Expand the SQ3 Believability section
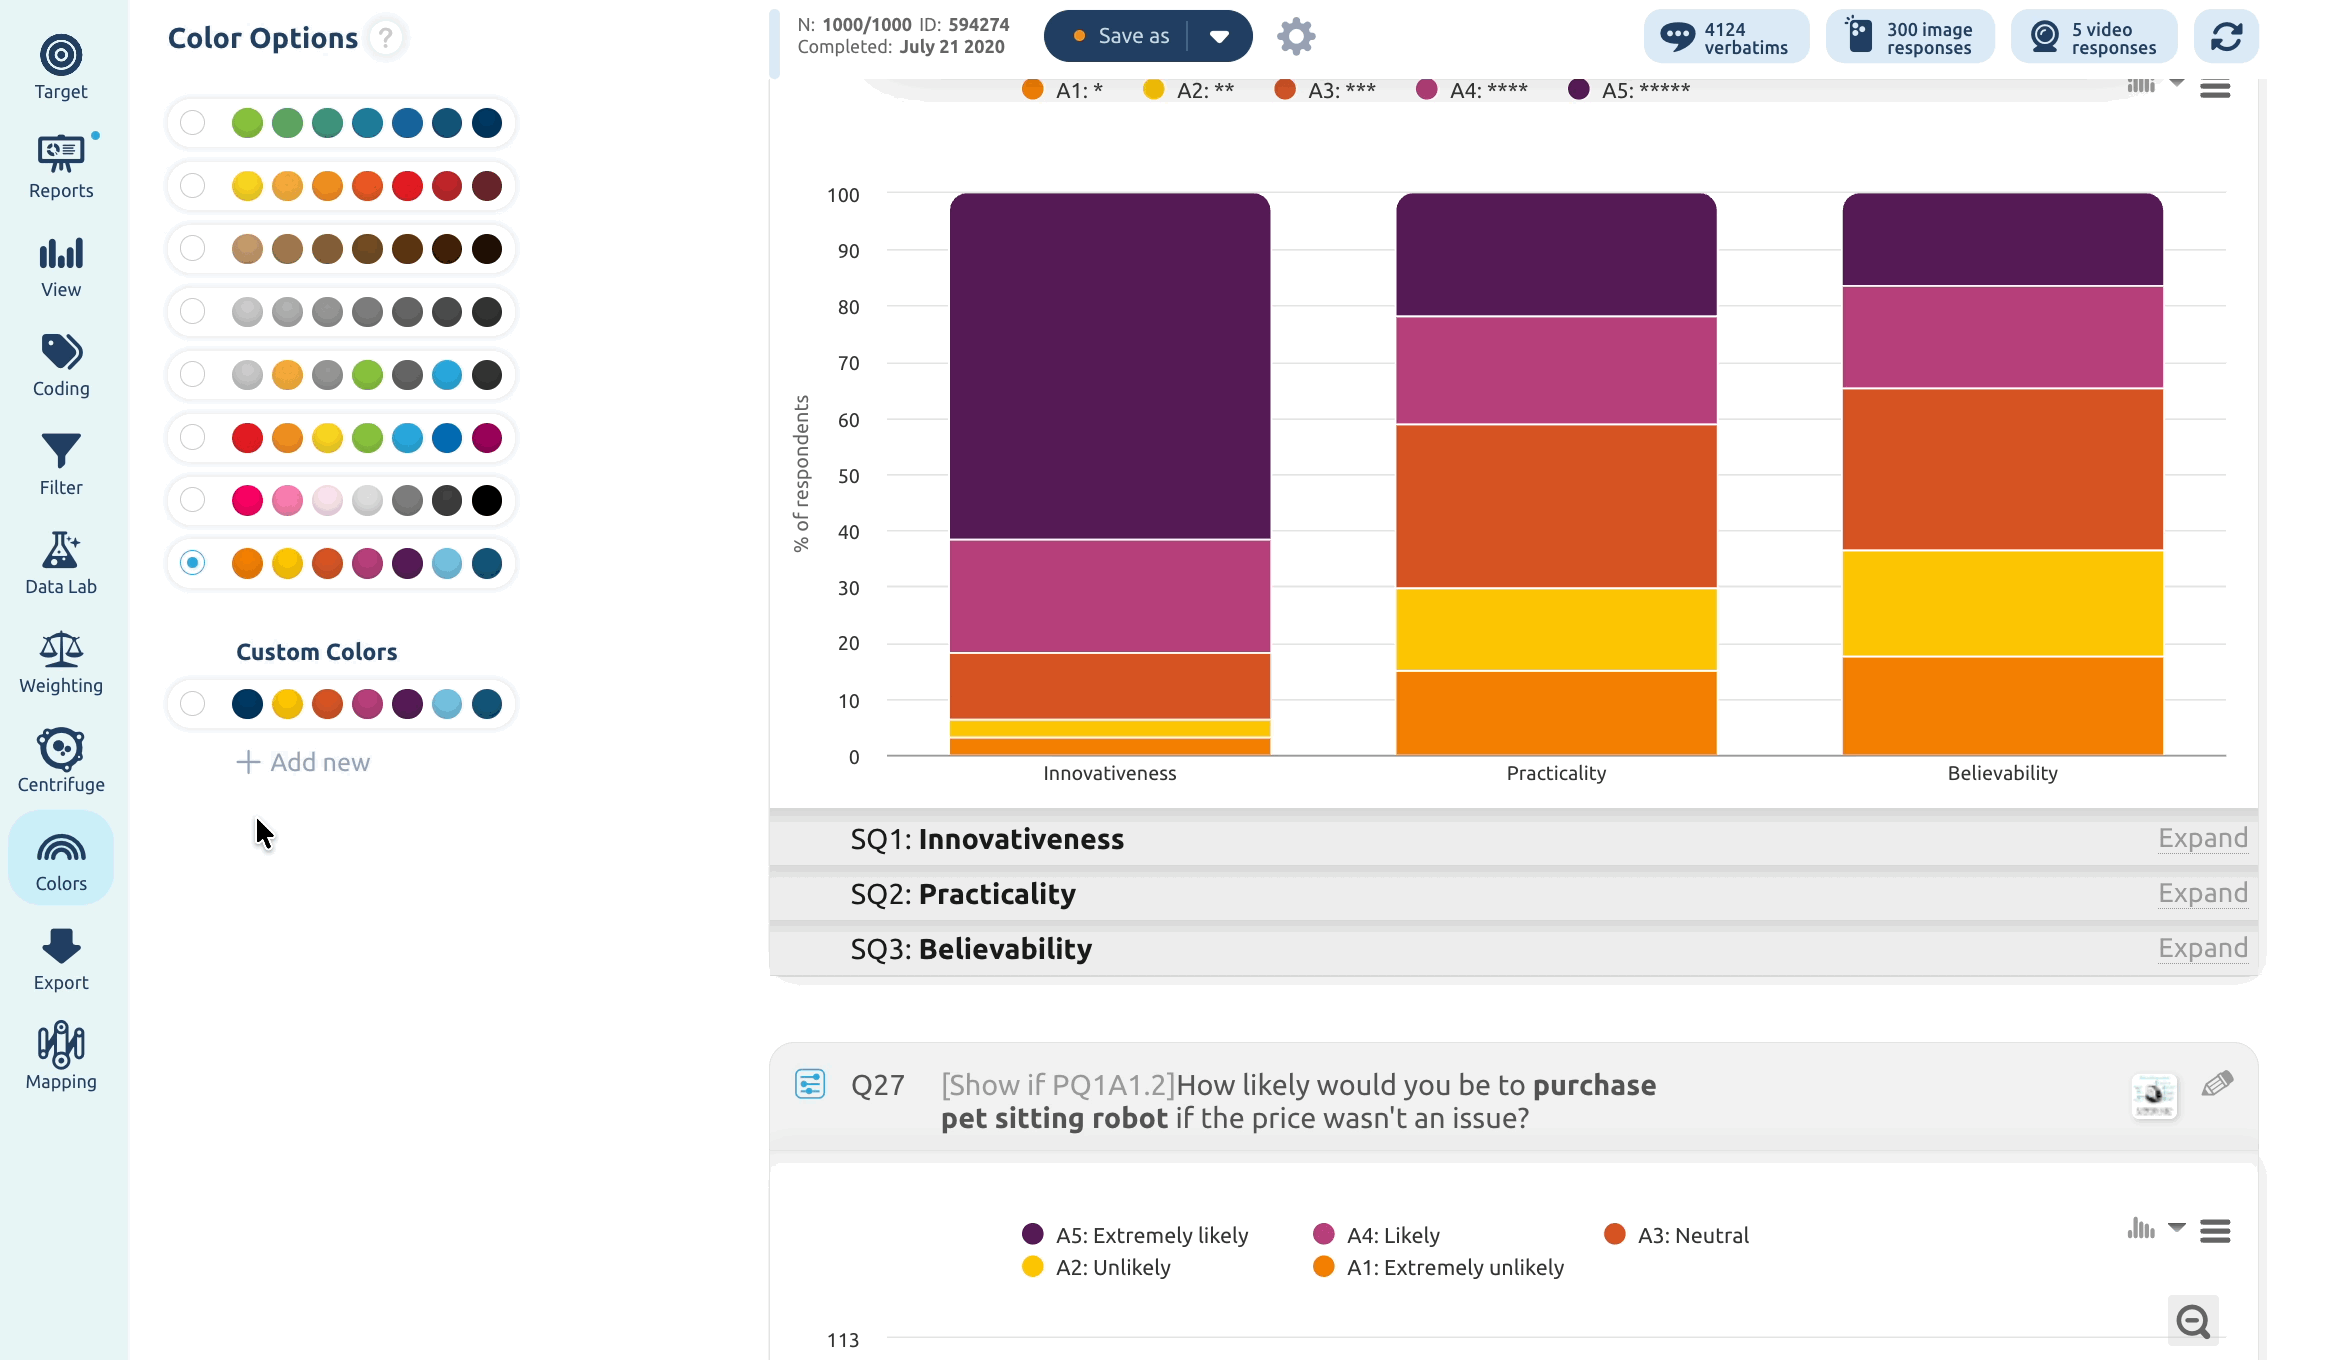Screen dimensions: 2344x1360 2202,948
